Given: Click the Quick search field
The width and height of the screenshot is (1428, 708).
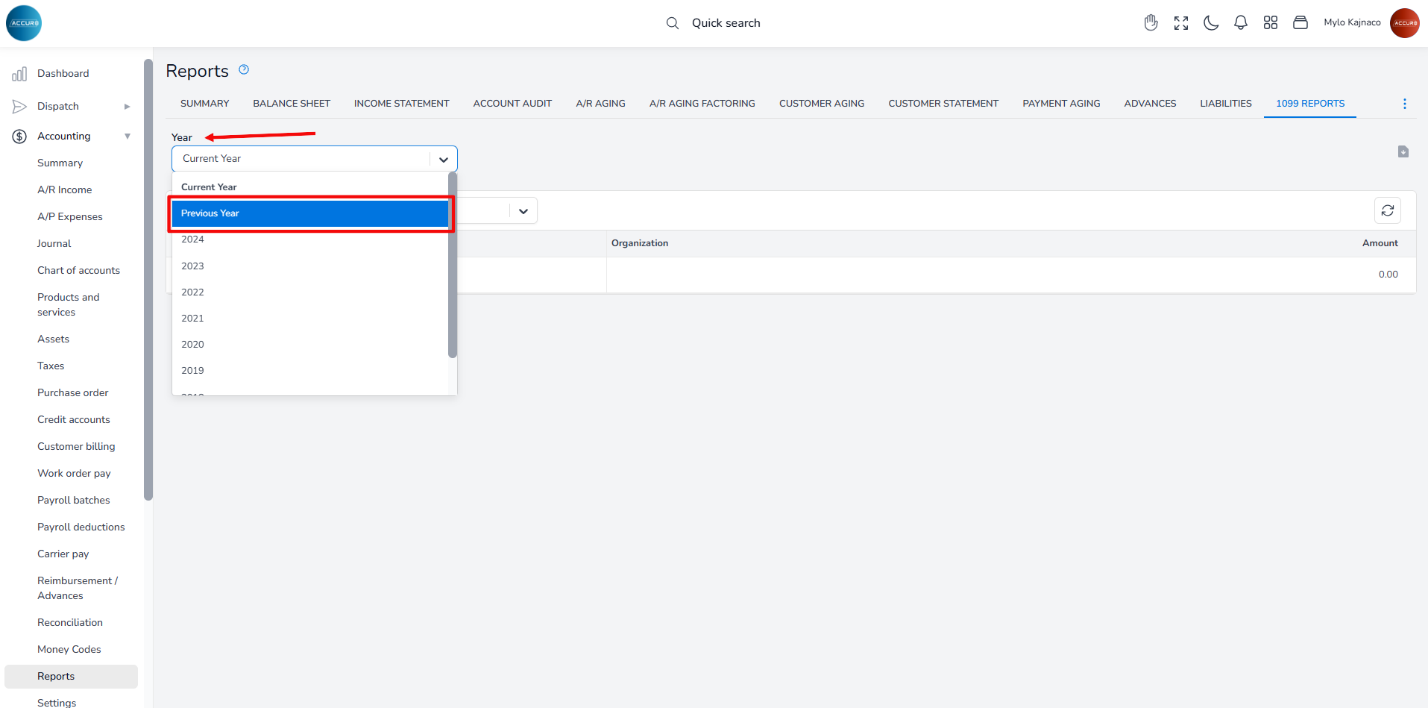Looking at the screenshot, I should click(726, 23).
